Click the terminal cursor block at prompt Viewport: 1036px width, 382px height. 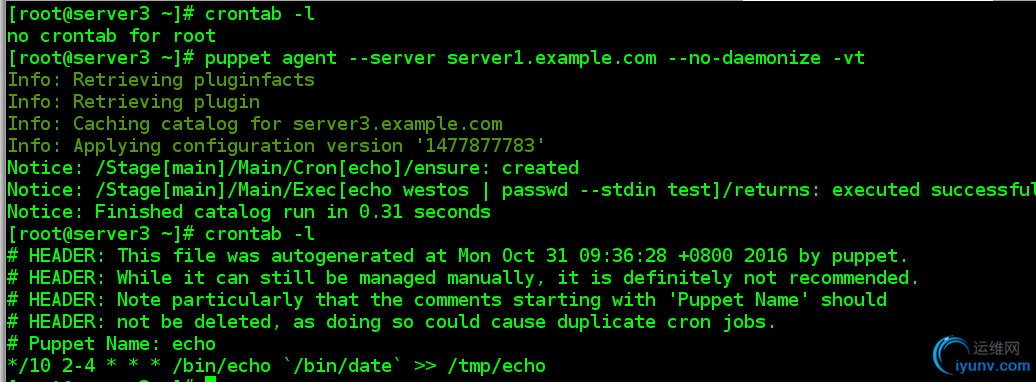pos(210,379)
